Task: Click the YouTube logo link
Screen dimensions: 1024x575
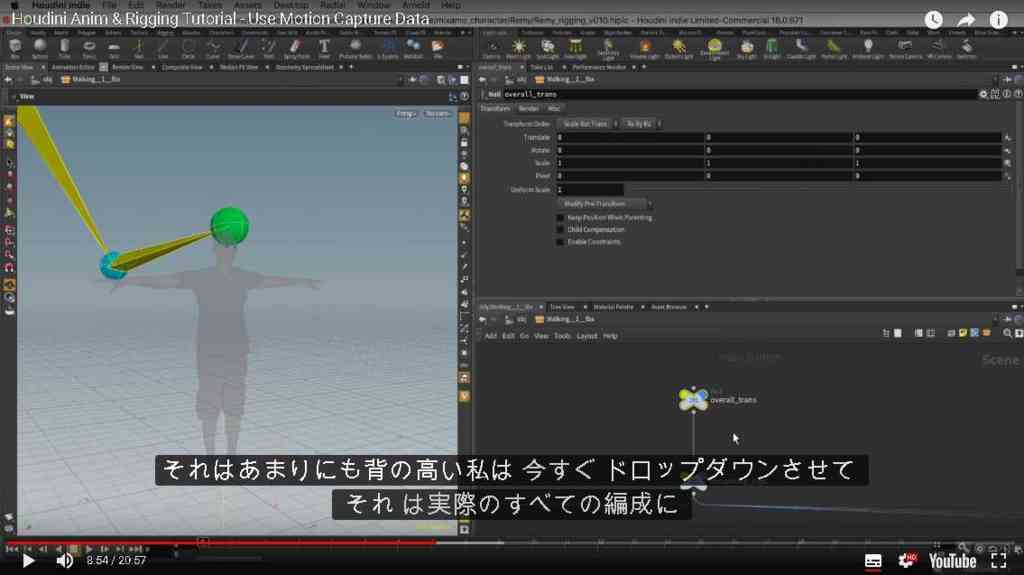Action: point(953,561)
